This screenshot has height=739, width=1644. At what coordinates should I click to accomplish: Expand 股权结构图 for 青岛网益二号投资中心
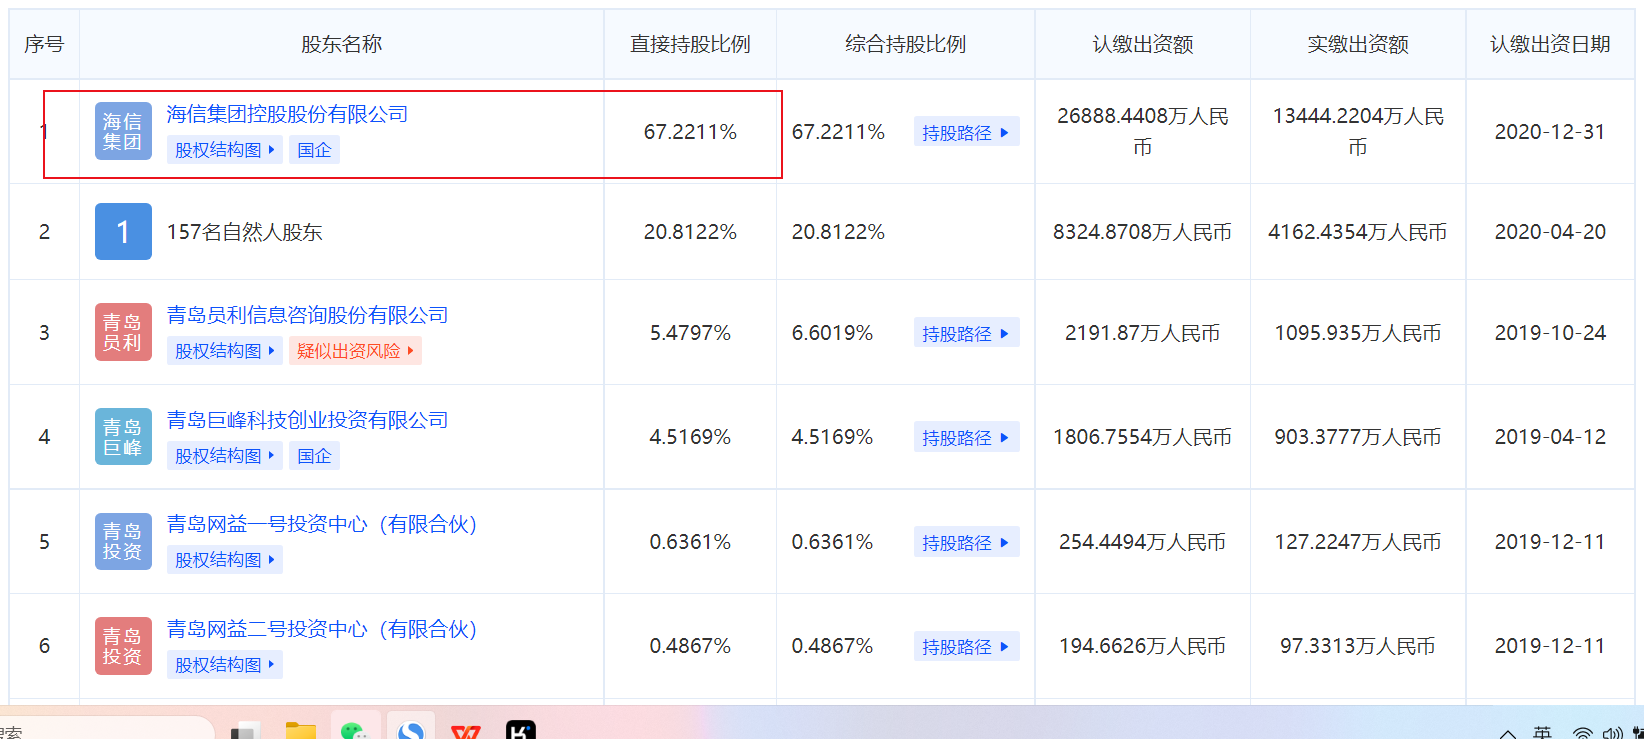(225, 665)
